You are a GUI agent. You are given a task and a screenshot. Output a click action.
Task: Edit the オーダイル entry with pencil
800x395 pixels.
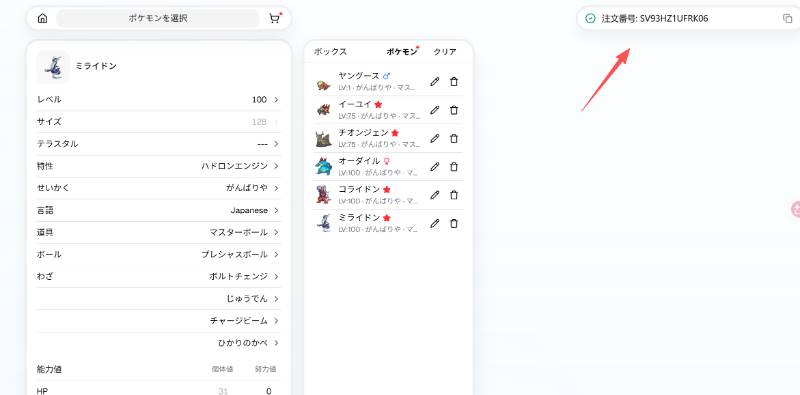[x=435, y=166]
